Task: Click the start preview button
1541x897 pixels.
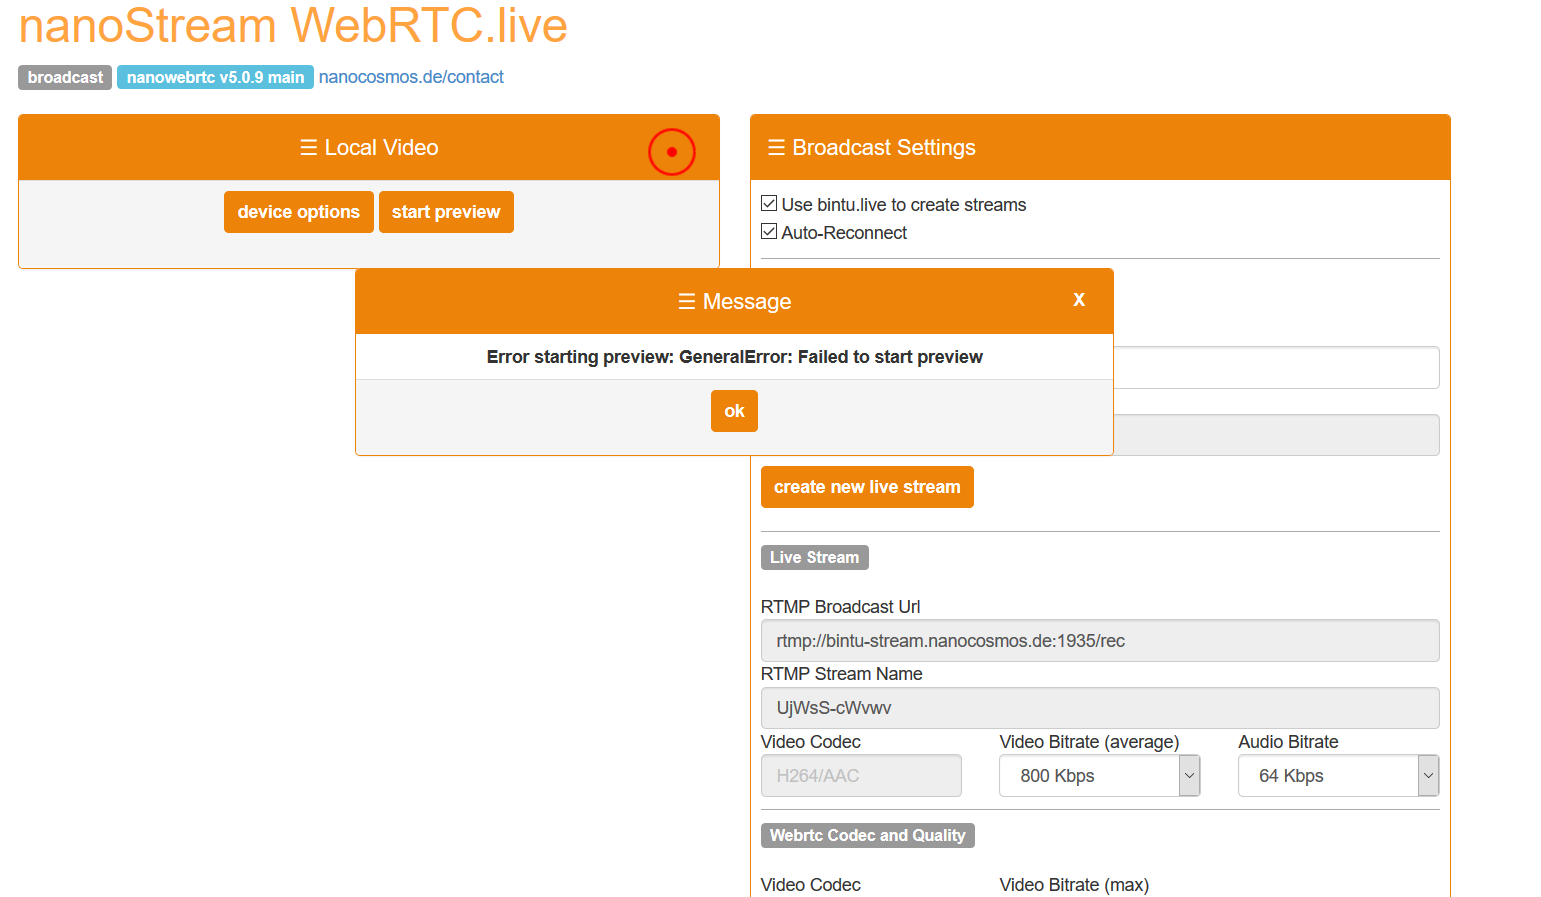Action: [x=446, y=212]
